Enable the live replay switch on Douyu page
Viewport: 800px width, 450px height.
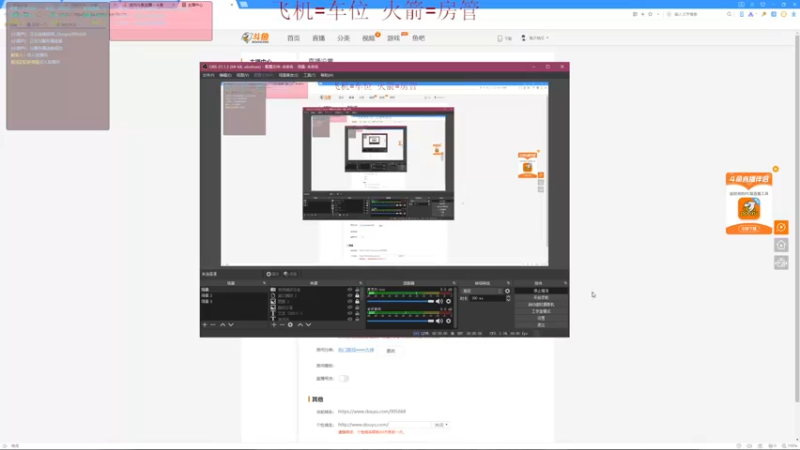click(x=343, y=379)
